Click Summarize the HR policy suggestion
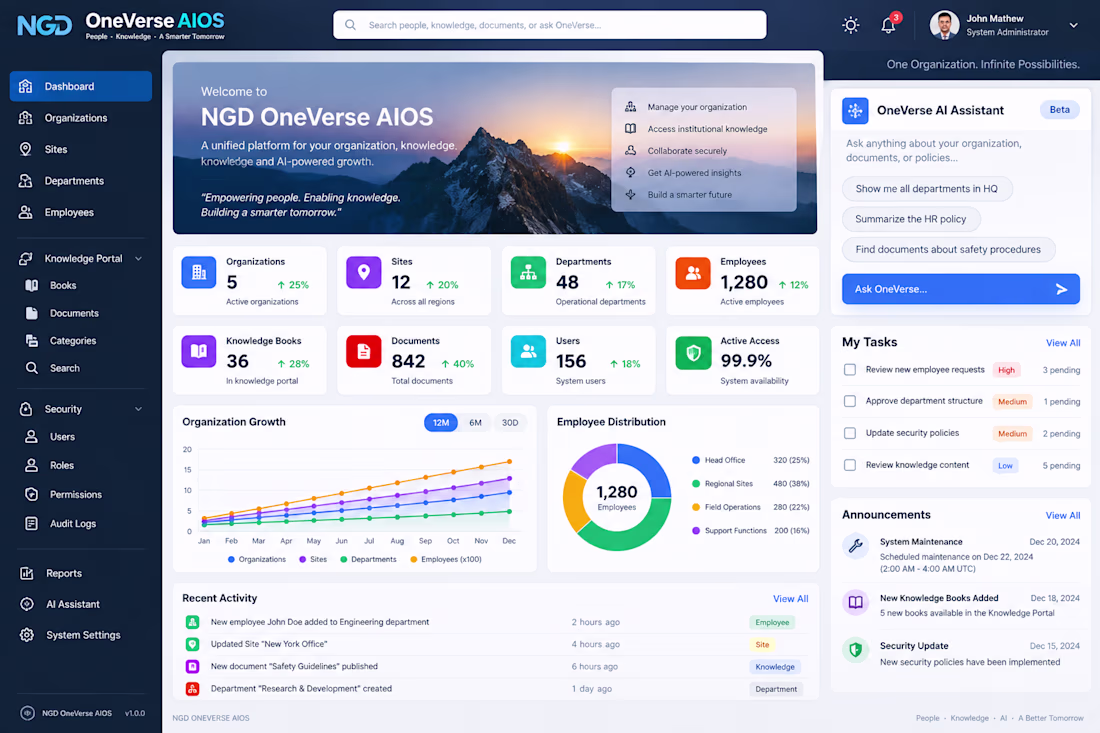Viewport: 1100px width, 733px height. point(911,219)
